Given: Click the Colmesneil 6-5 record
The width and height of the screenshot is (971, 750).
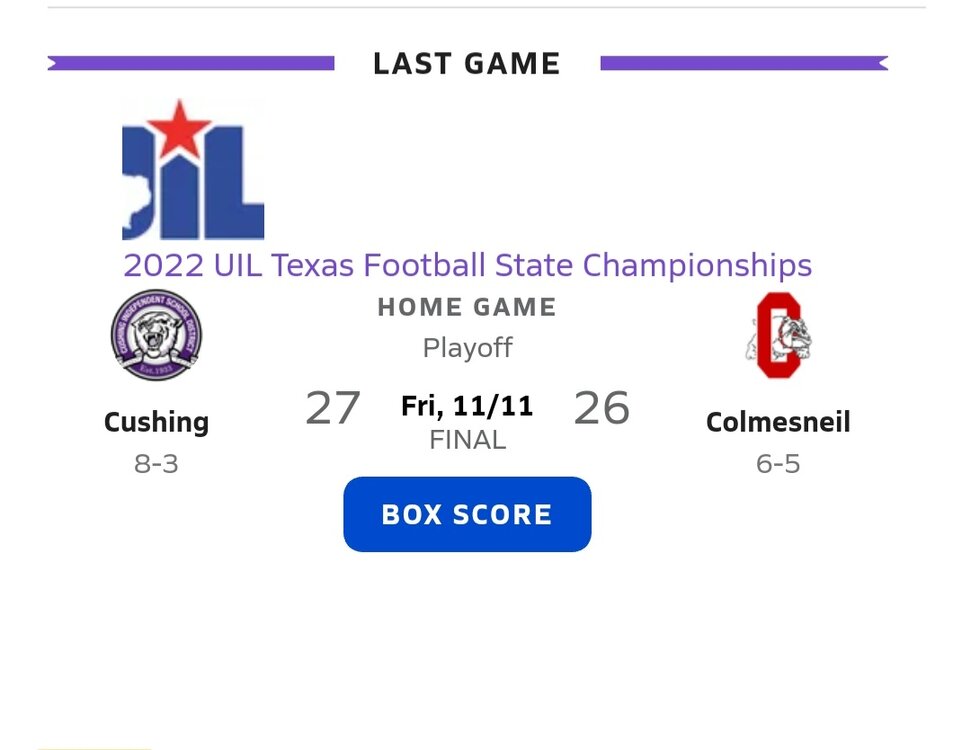Looking at the screenshot, I should tap(780, 463).
